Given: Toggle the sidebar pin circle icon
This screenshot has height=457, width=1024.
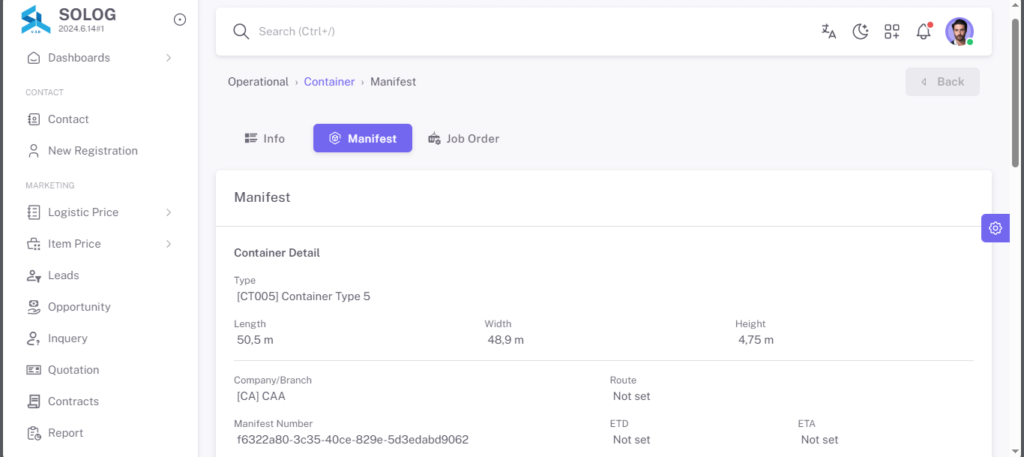Looking at the screenshot, I should click(180, 20).
